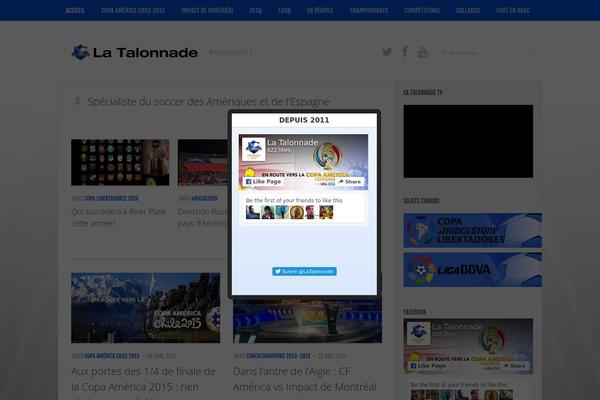Screen dimensions: 600x400
Task: Open the YouTube icon in header
Action: pyautogui.click(x=422, y=52)
